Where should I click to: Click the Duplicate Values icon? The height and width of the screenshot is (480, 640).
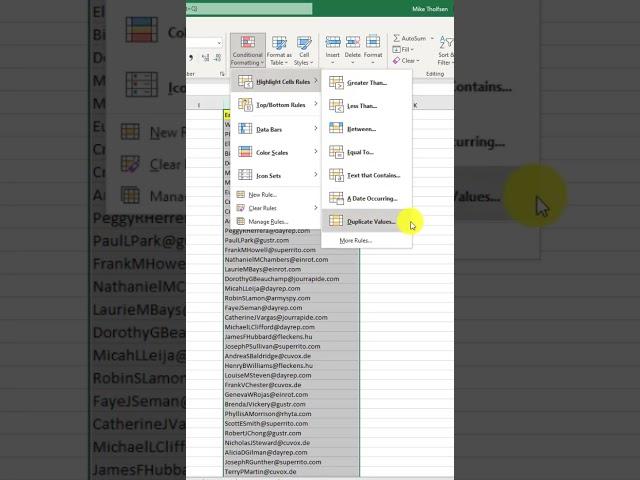pyautogui.click(x=336, y=221)
